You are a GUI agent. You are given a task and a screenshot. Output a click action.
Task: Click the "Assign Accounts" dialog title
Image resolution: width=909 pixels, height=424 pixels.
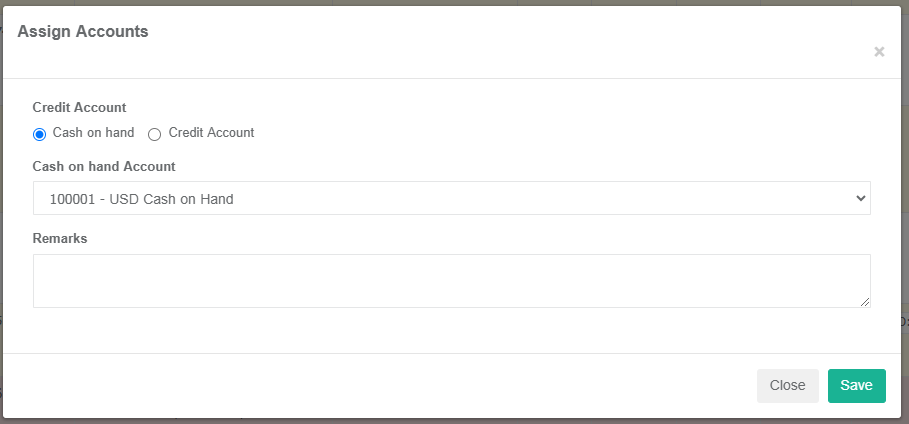[x=83, y=32]
